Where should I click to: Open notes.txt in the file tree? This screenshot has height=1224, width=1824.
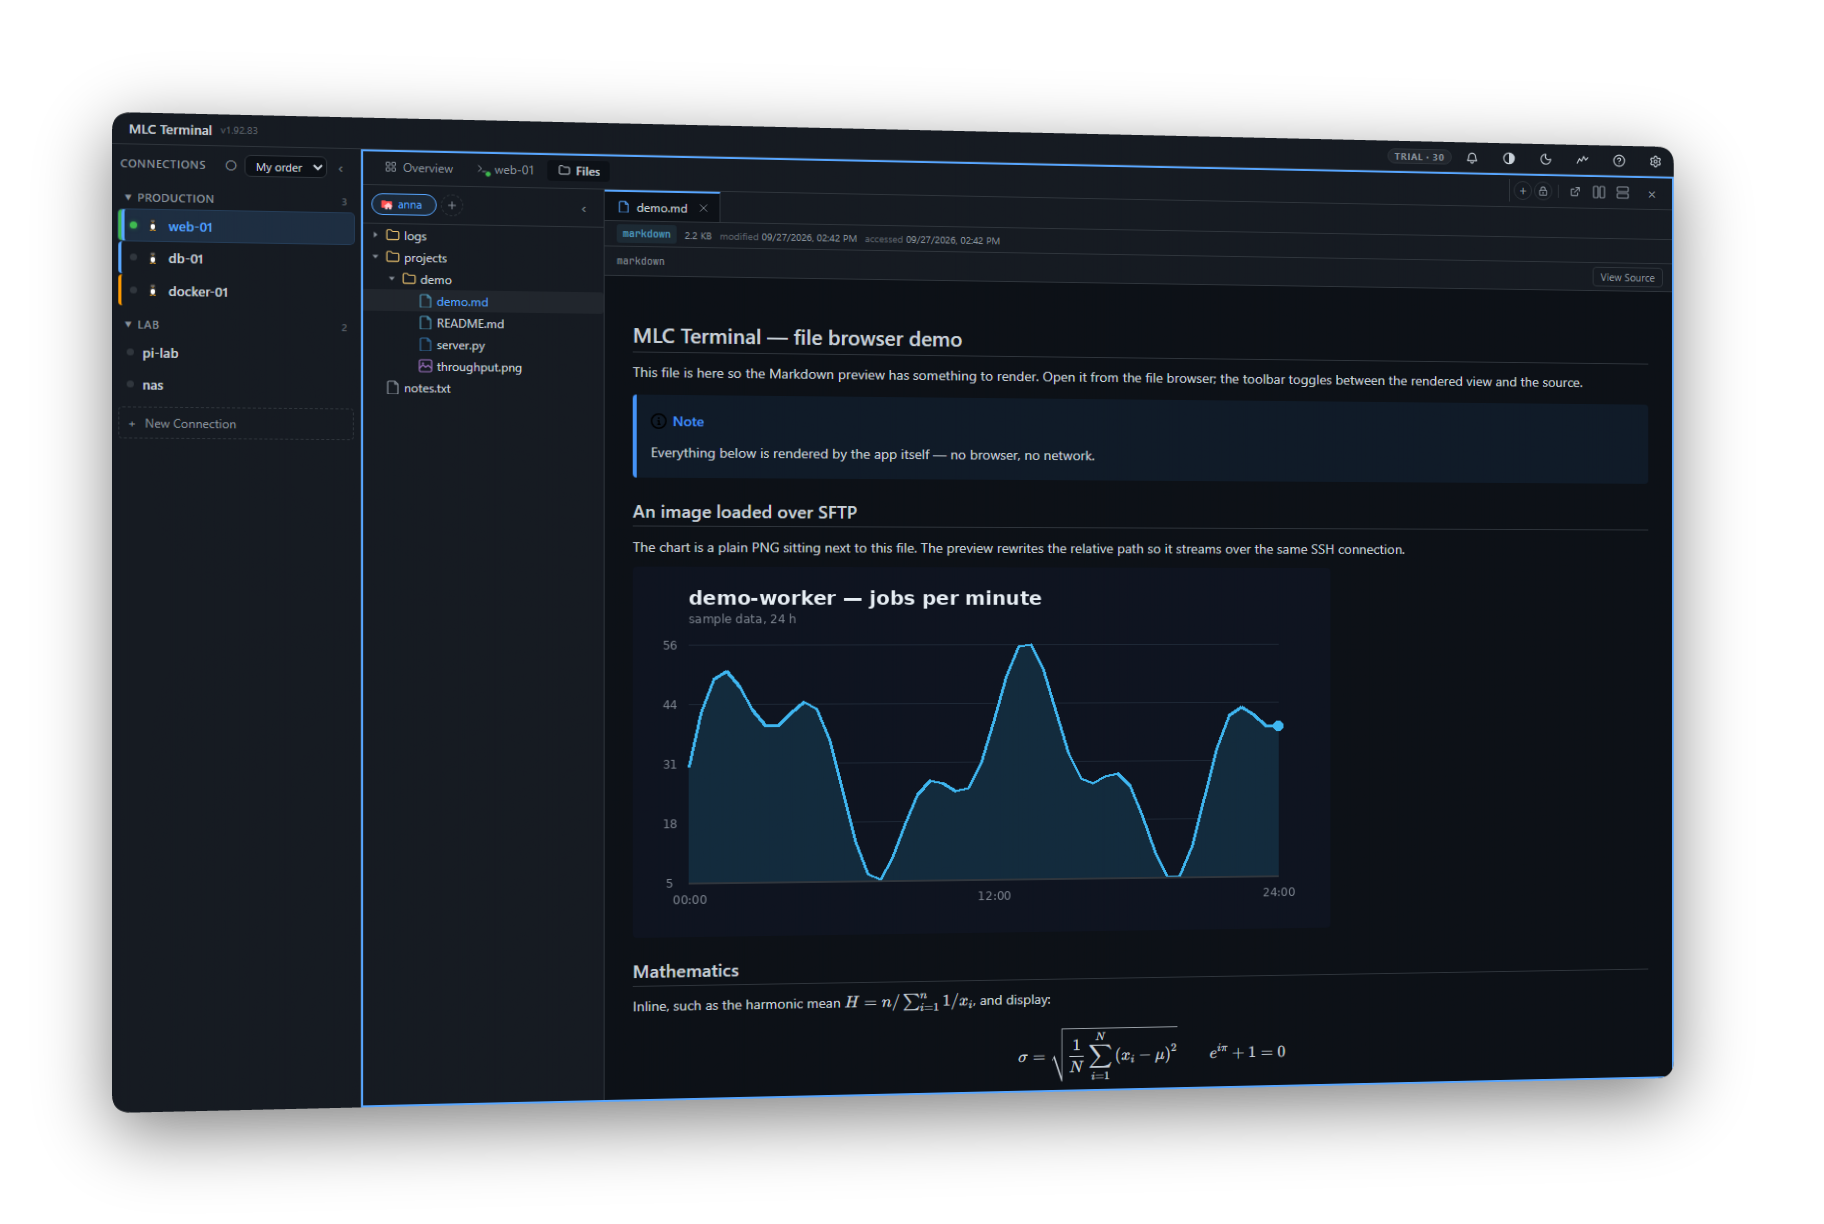(484, 388)
